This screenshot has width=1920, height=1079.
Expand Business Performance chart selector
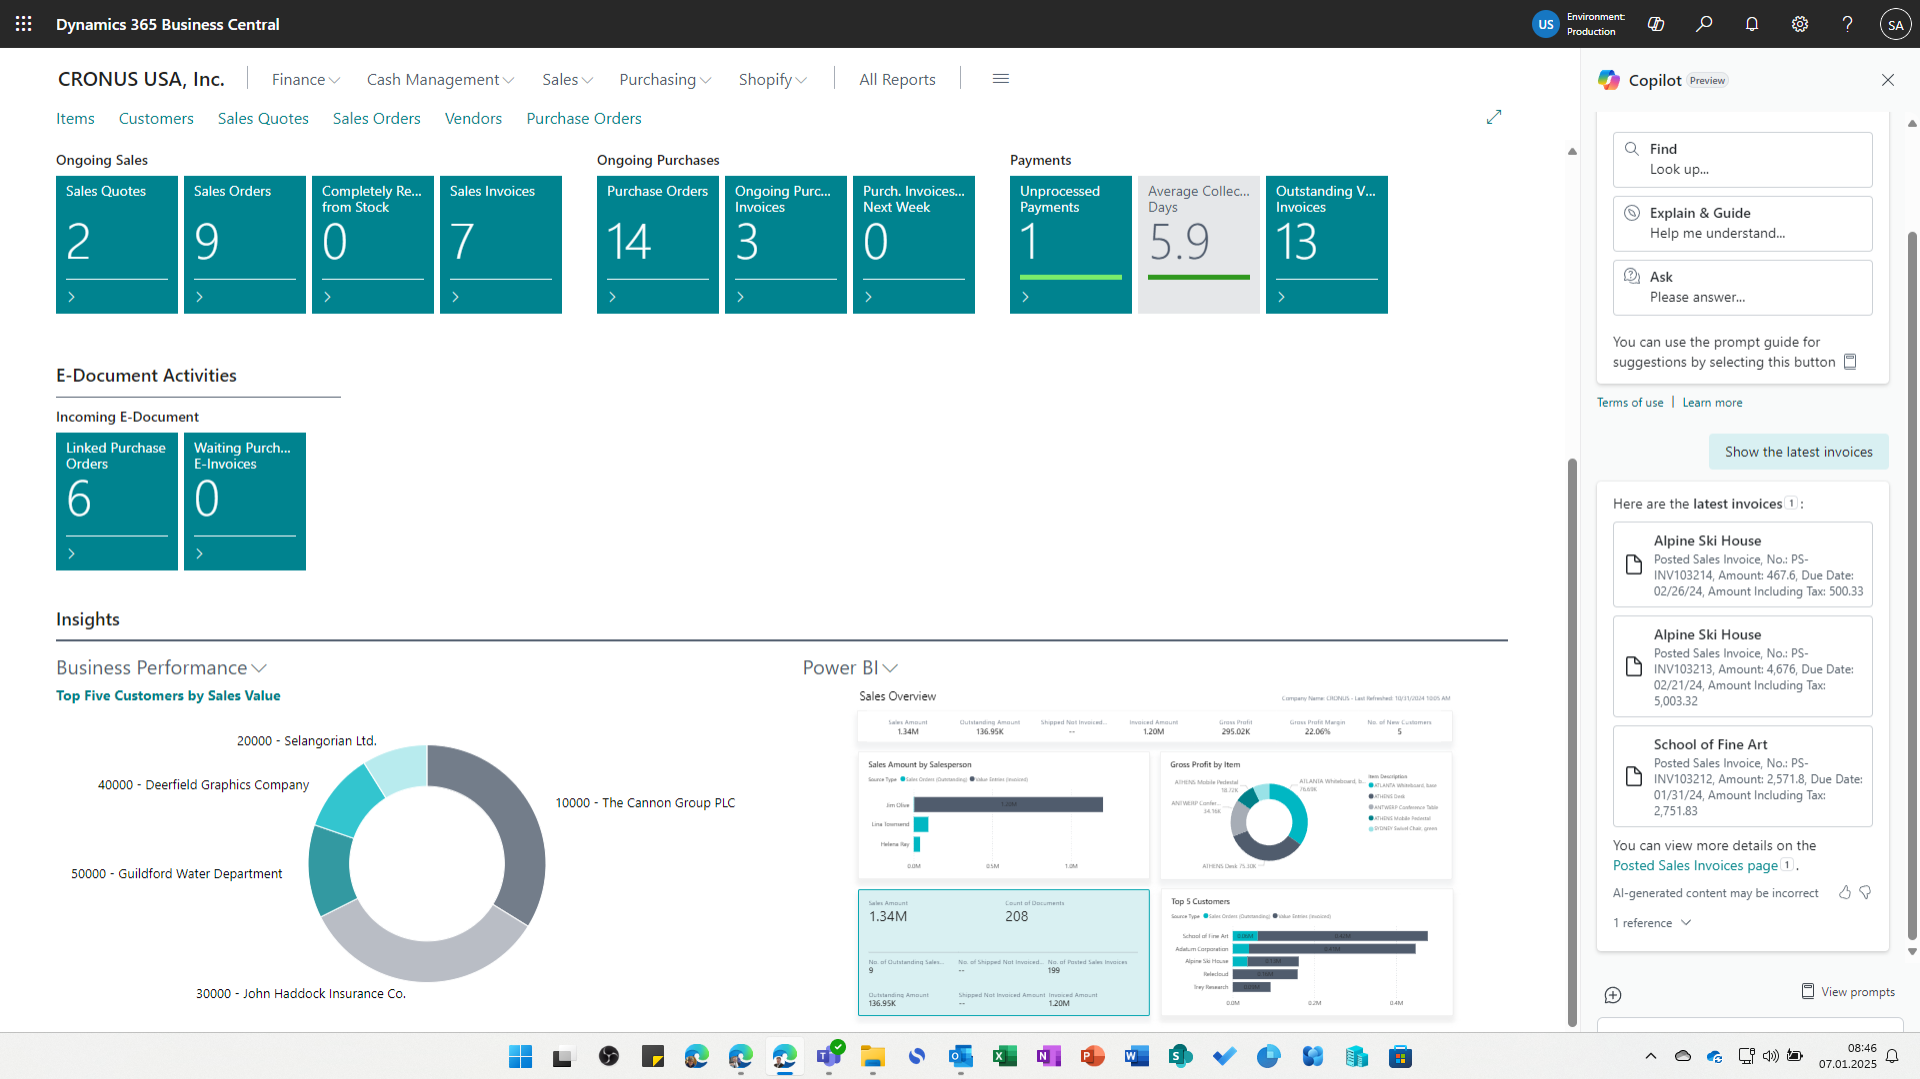click(x=161, y=667)
